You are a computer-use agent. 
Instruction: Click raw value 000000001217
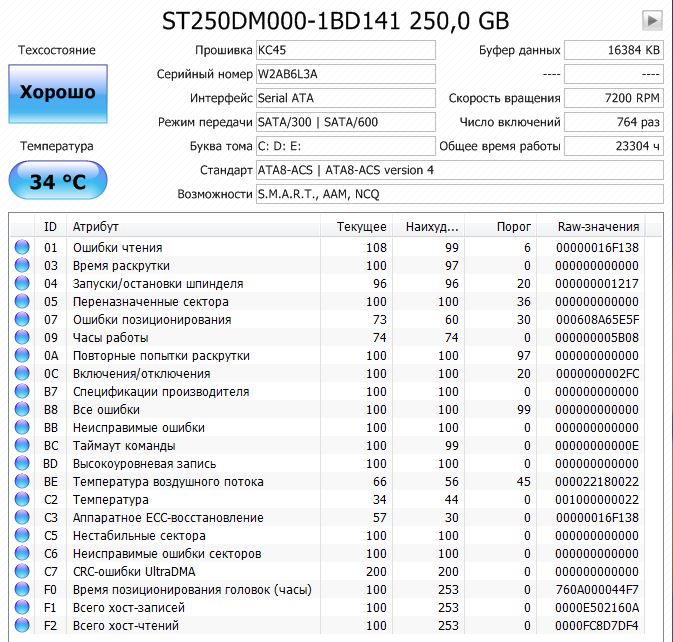(x=597, y=284)
